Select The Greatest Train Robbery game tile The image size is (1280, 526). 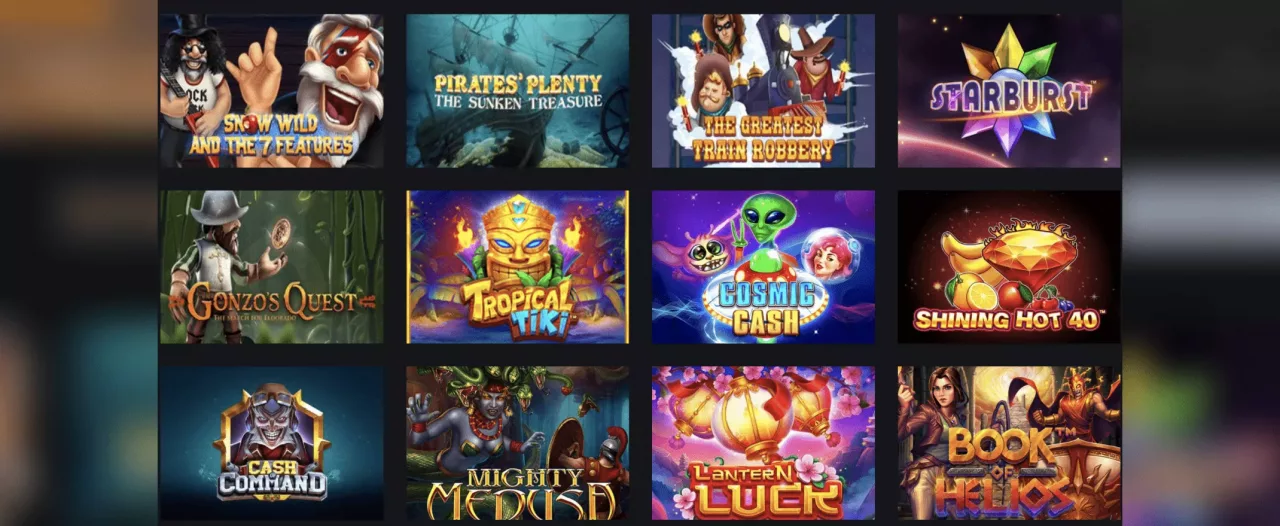click(763, 90)
